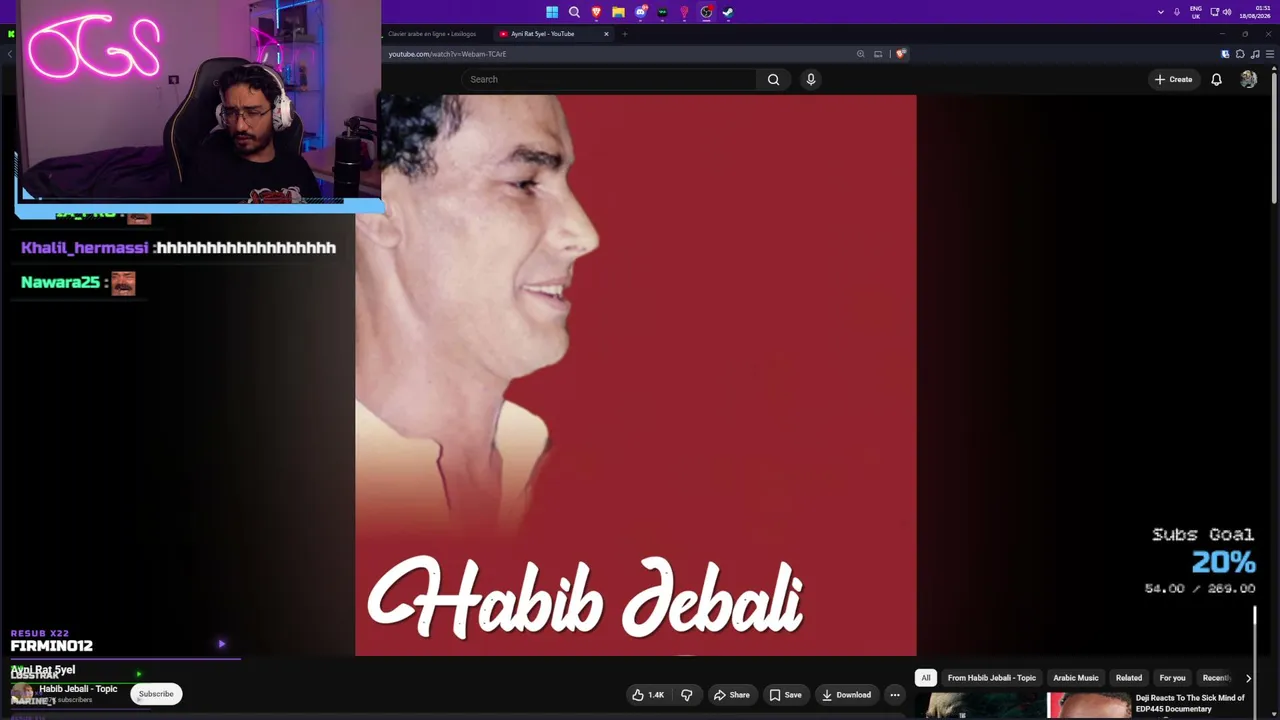The width and height of the screenshot is (1280, 720).
Task: Click the FIRMINO12 resub alert name
Action: coord(51,646)
